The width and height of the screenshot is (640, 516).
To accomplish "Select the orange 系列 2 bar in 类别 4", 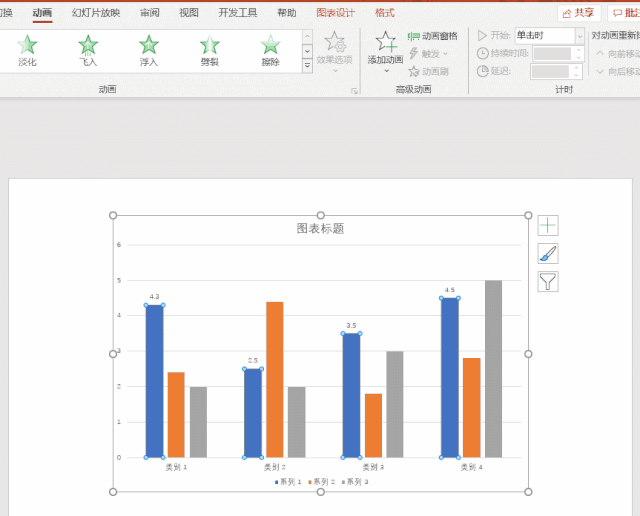I will pos(471,407).
